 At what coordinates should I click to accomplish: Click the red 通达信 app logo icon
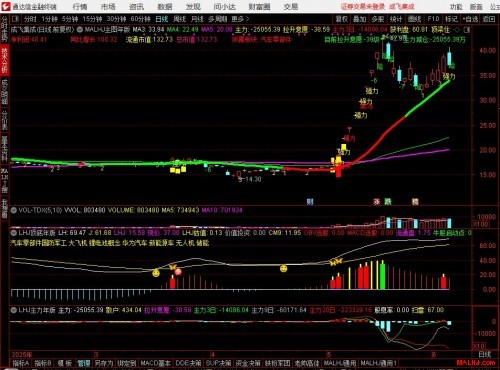coord(6,6)
